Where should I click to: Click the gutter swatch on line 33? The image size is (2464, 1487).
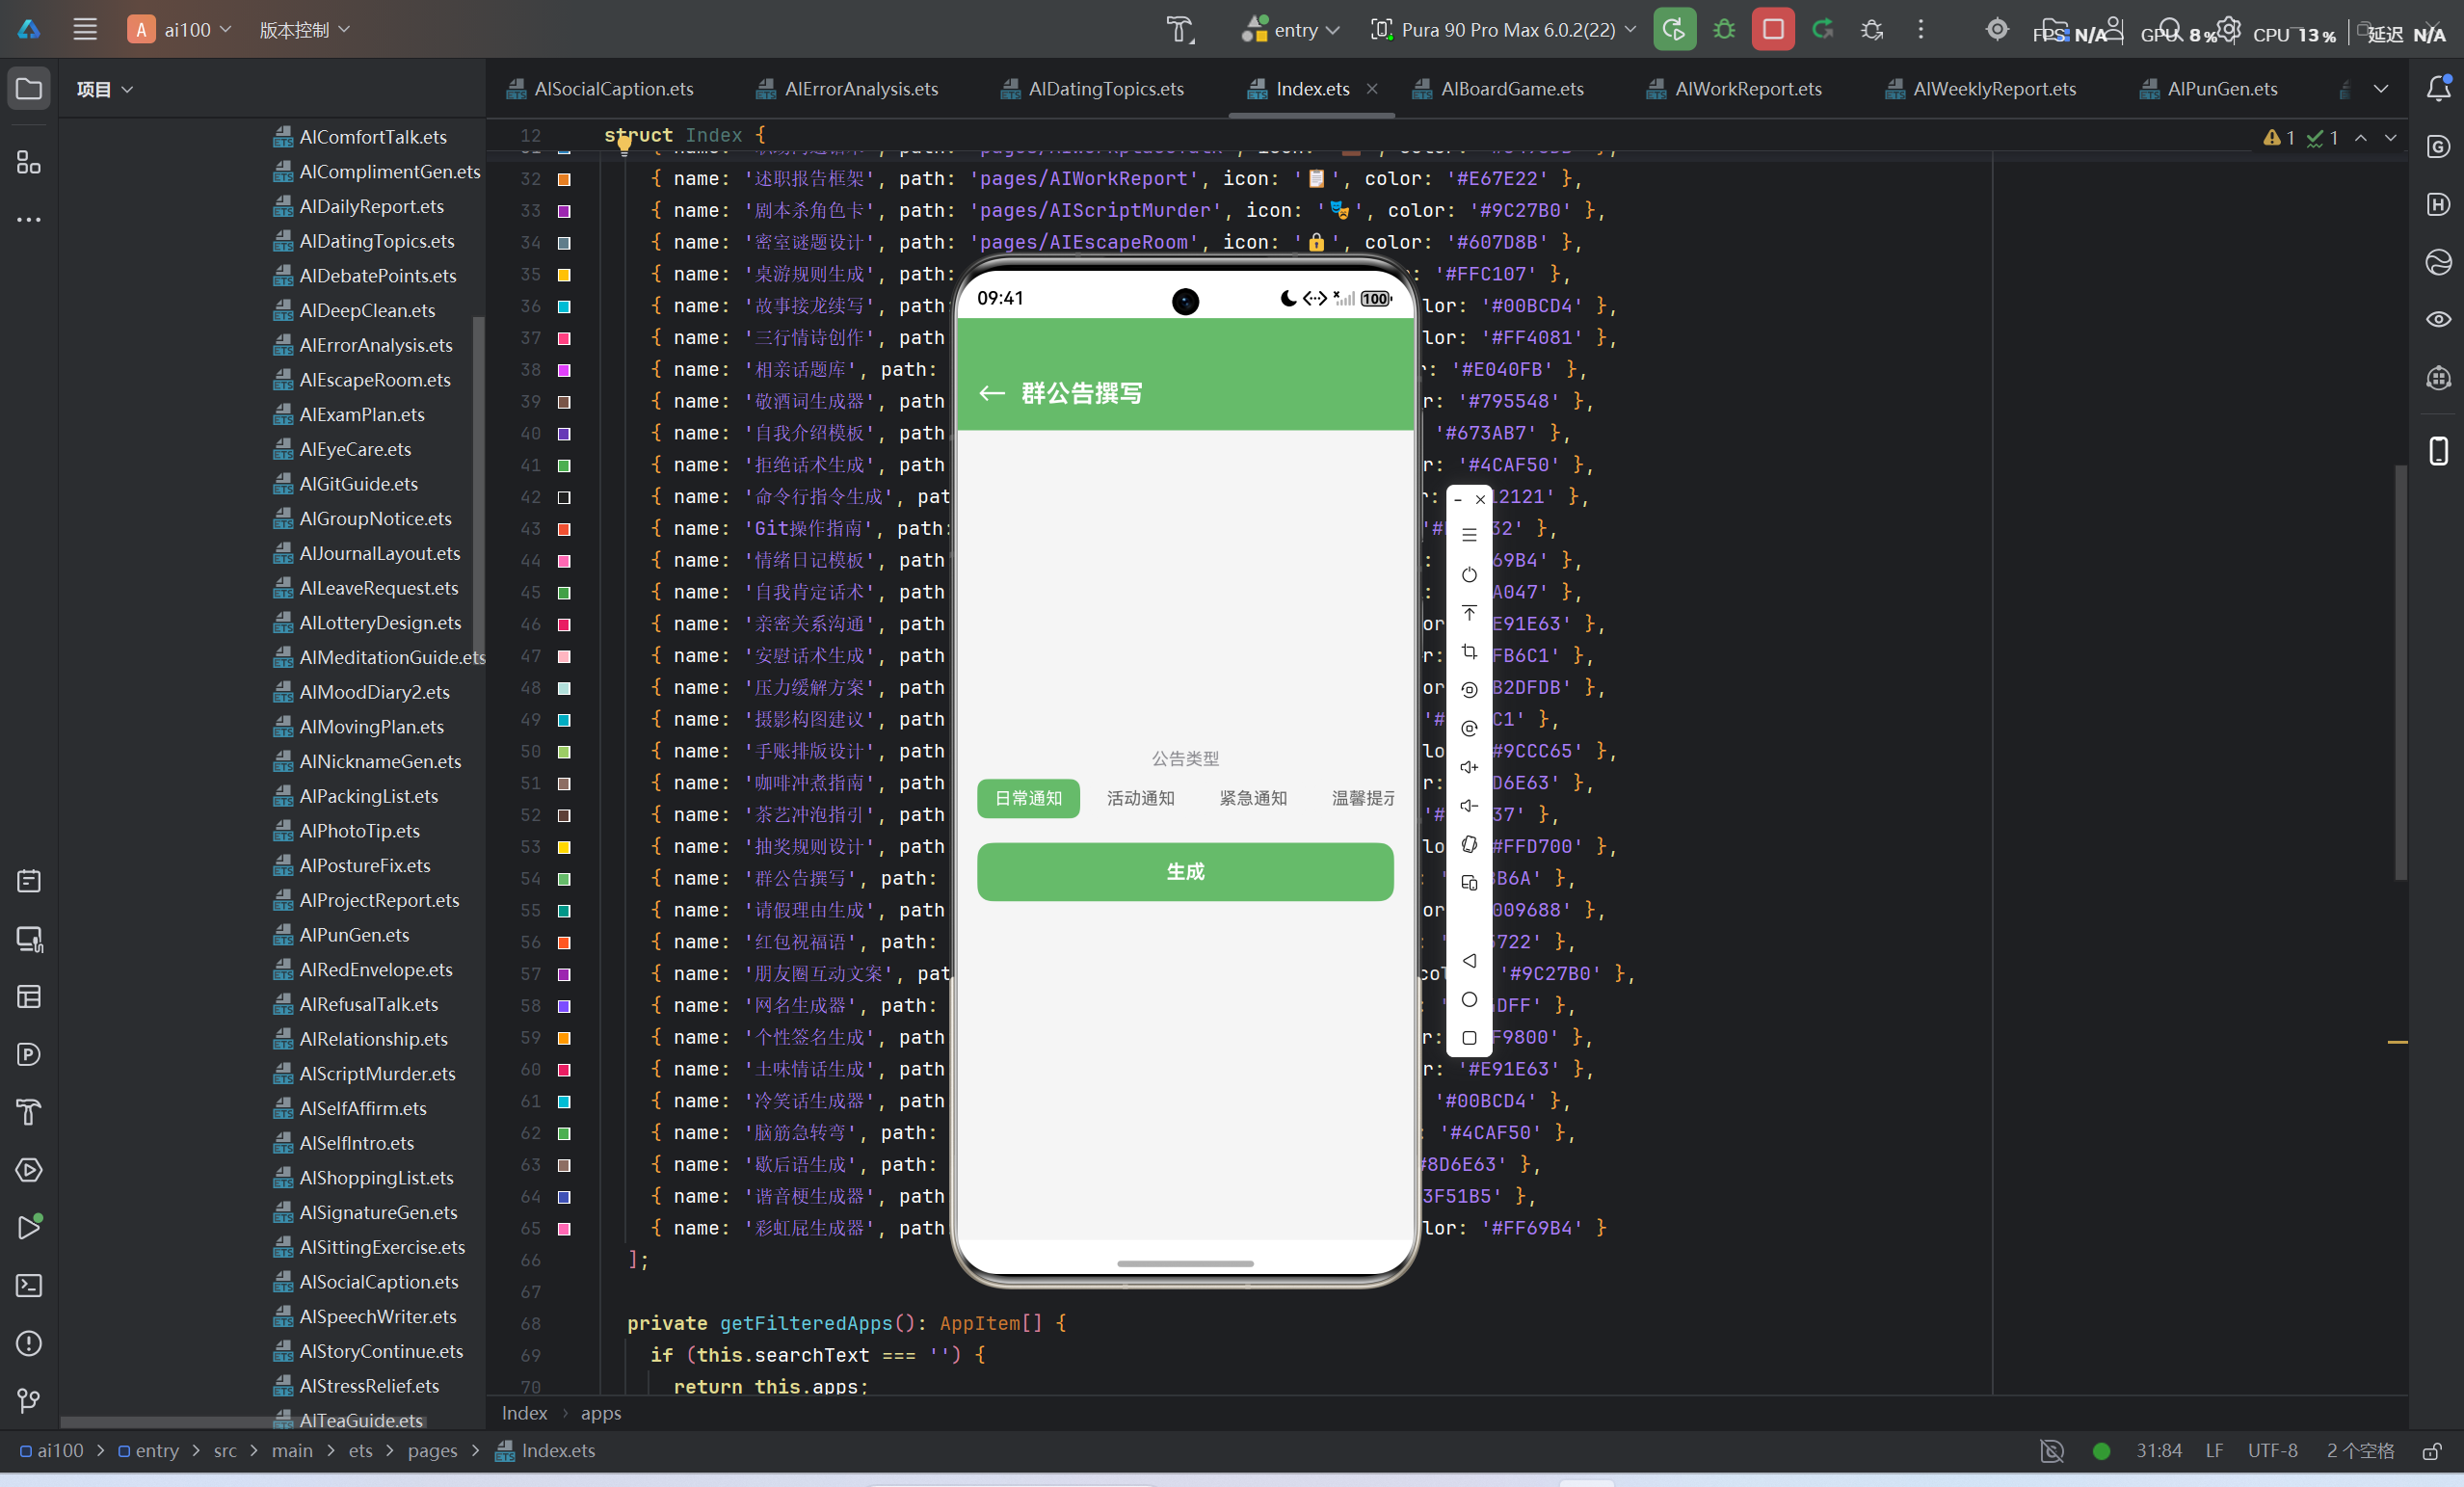point(564,211)
